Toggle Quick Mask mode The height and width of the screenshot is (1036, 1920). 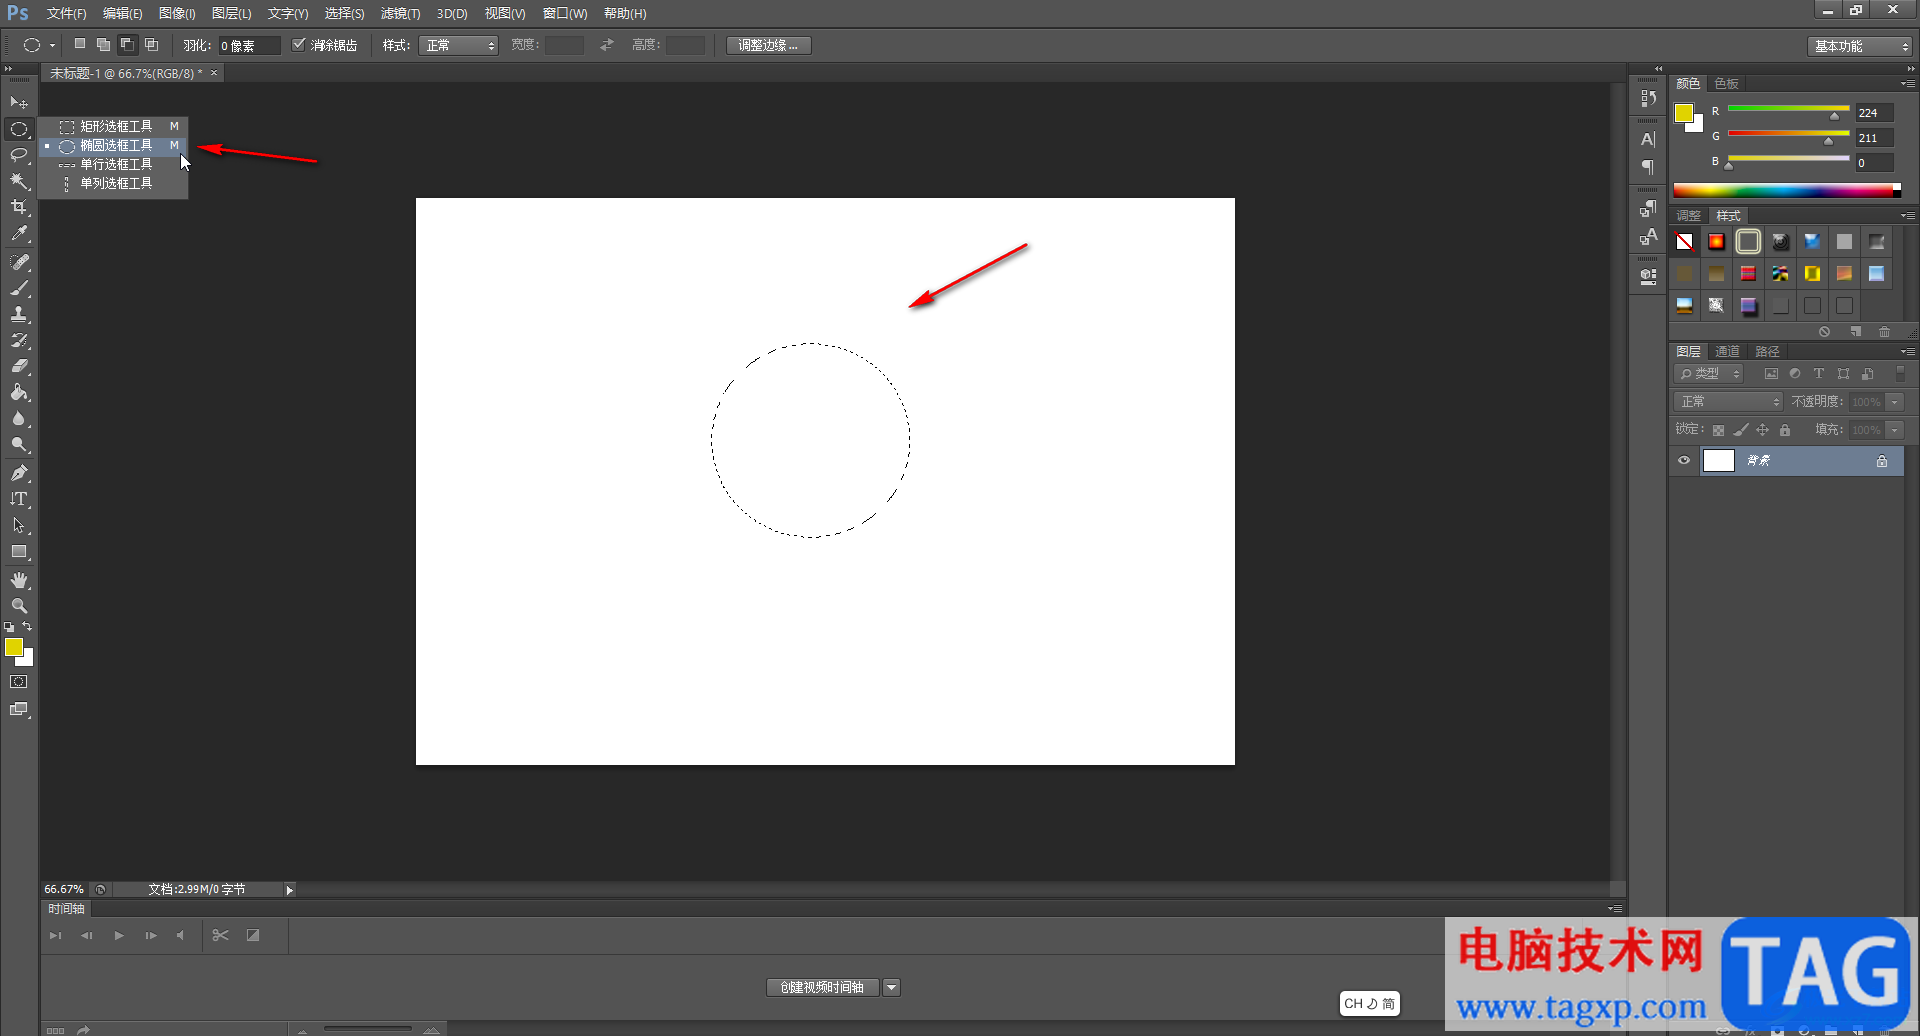[19, 682]
